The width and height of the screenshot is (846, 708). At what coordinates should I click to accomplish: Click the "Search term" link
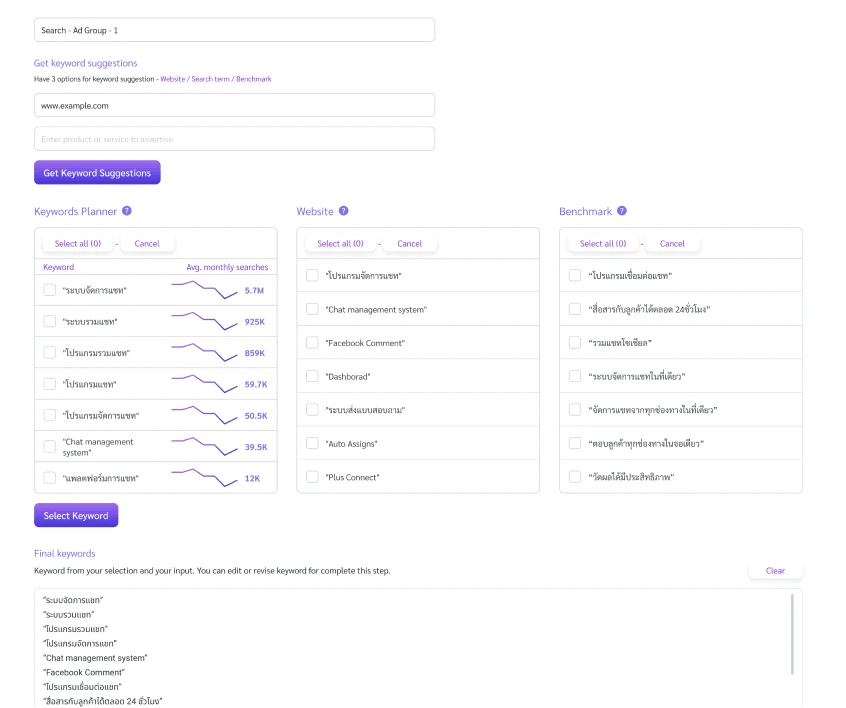pos(209,79)
